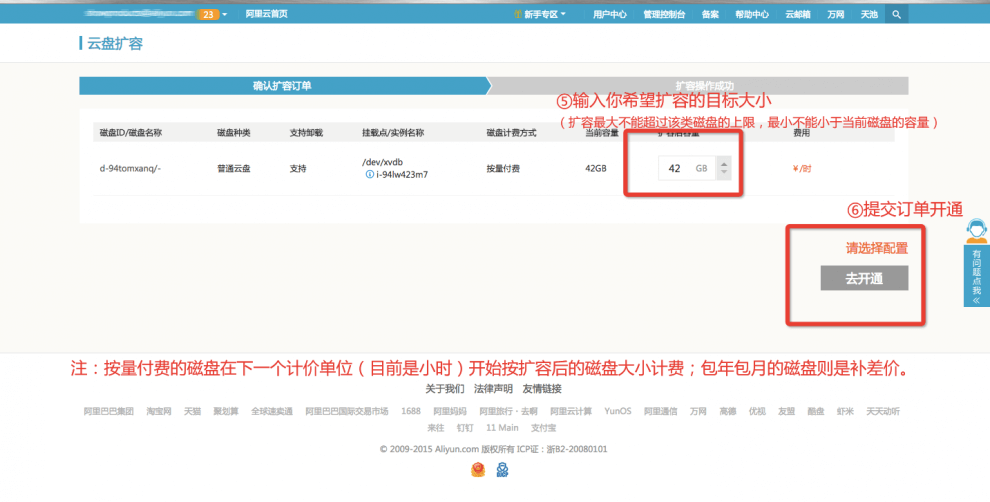Open the 友情链接 footer link
This screenshot has width=990, height=502.
click(x=542, y=389)
